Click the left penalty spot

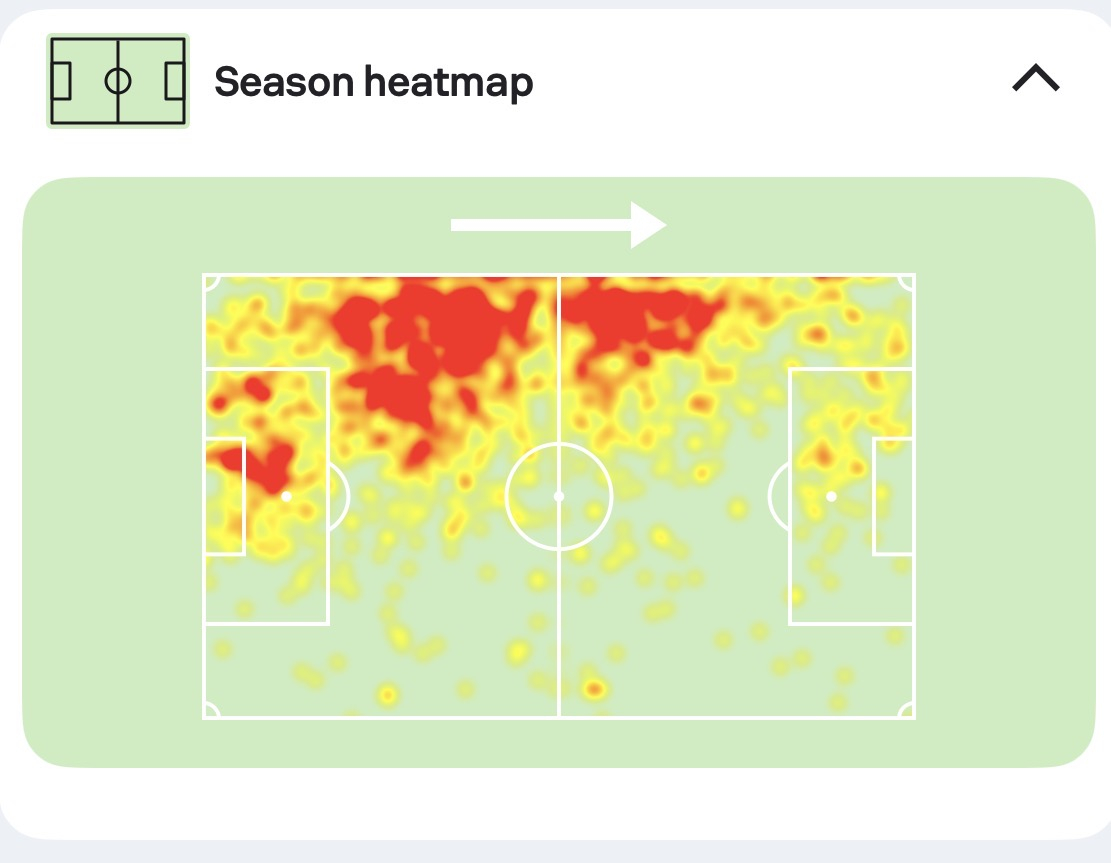pyautogui.click(x=286, y=497)
